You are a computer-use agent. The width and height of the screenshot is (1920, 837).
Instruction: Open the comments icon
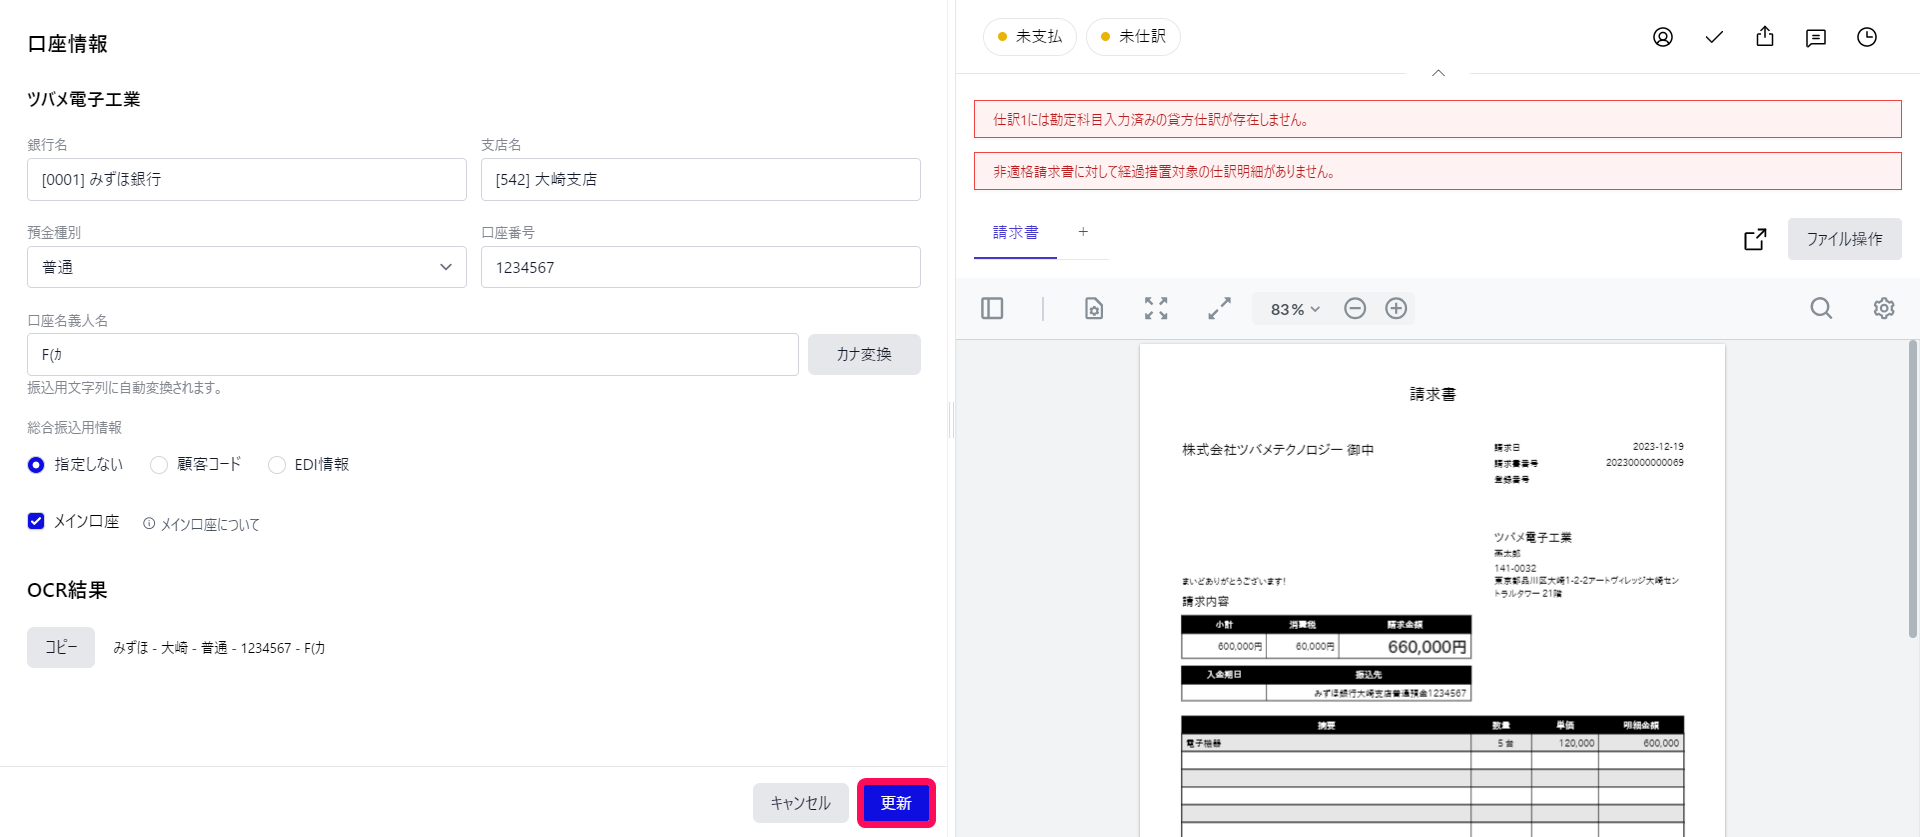click(x=1816, y=37)
